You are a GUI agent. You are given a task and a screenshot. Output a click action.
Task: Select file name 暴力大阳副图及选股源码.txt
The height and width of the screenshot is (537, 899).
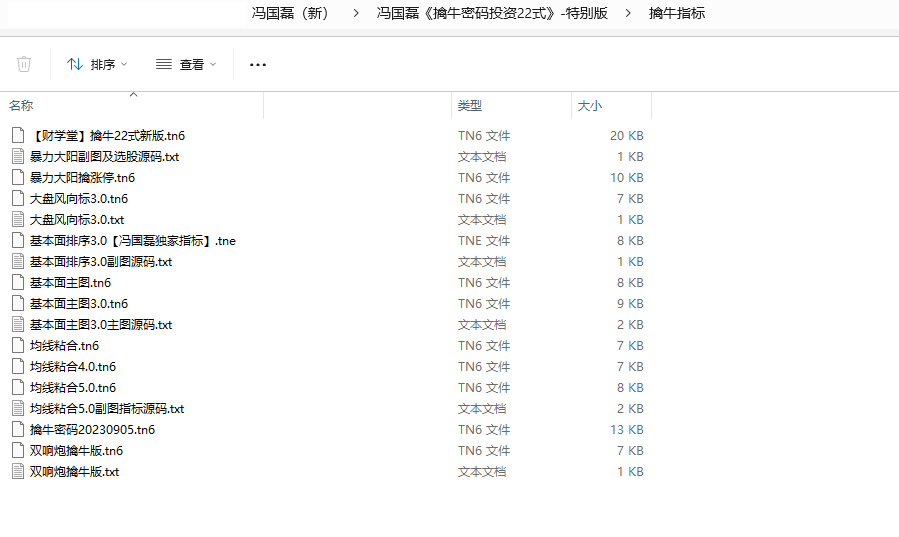coord(104,156)
